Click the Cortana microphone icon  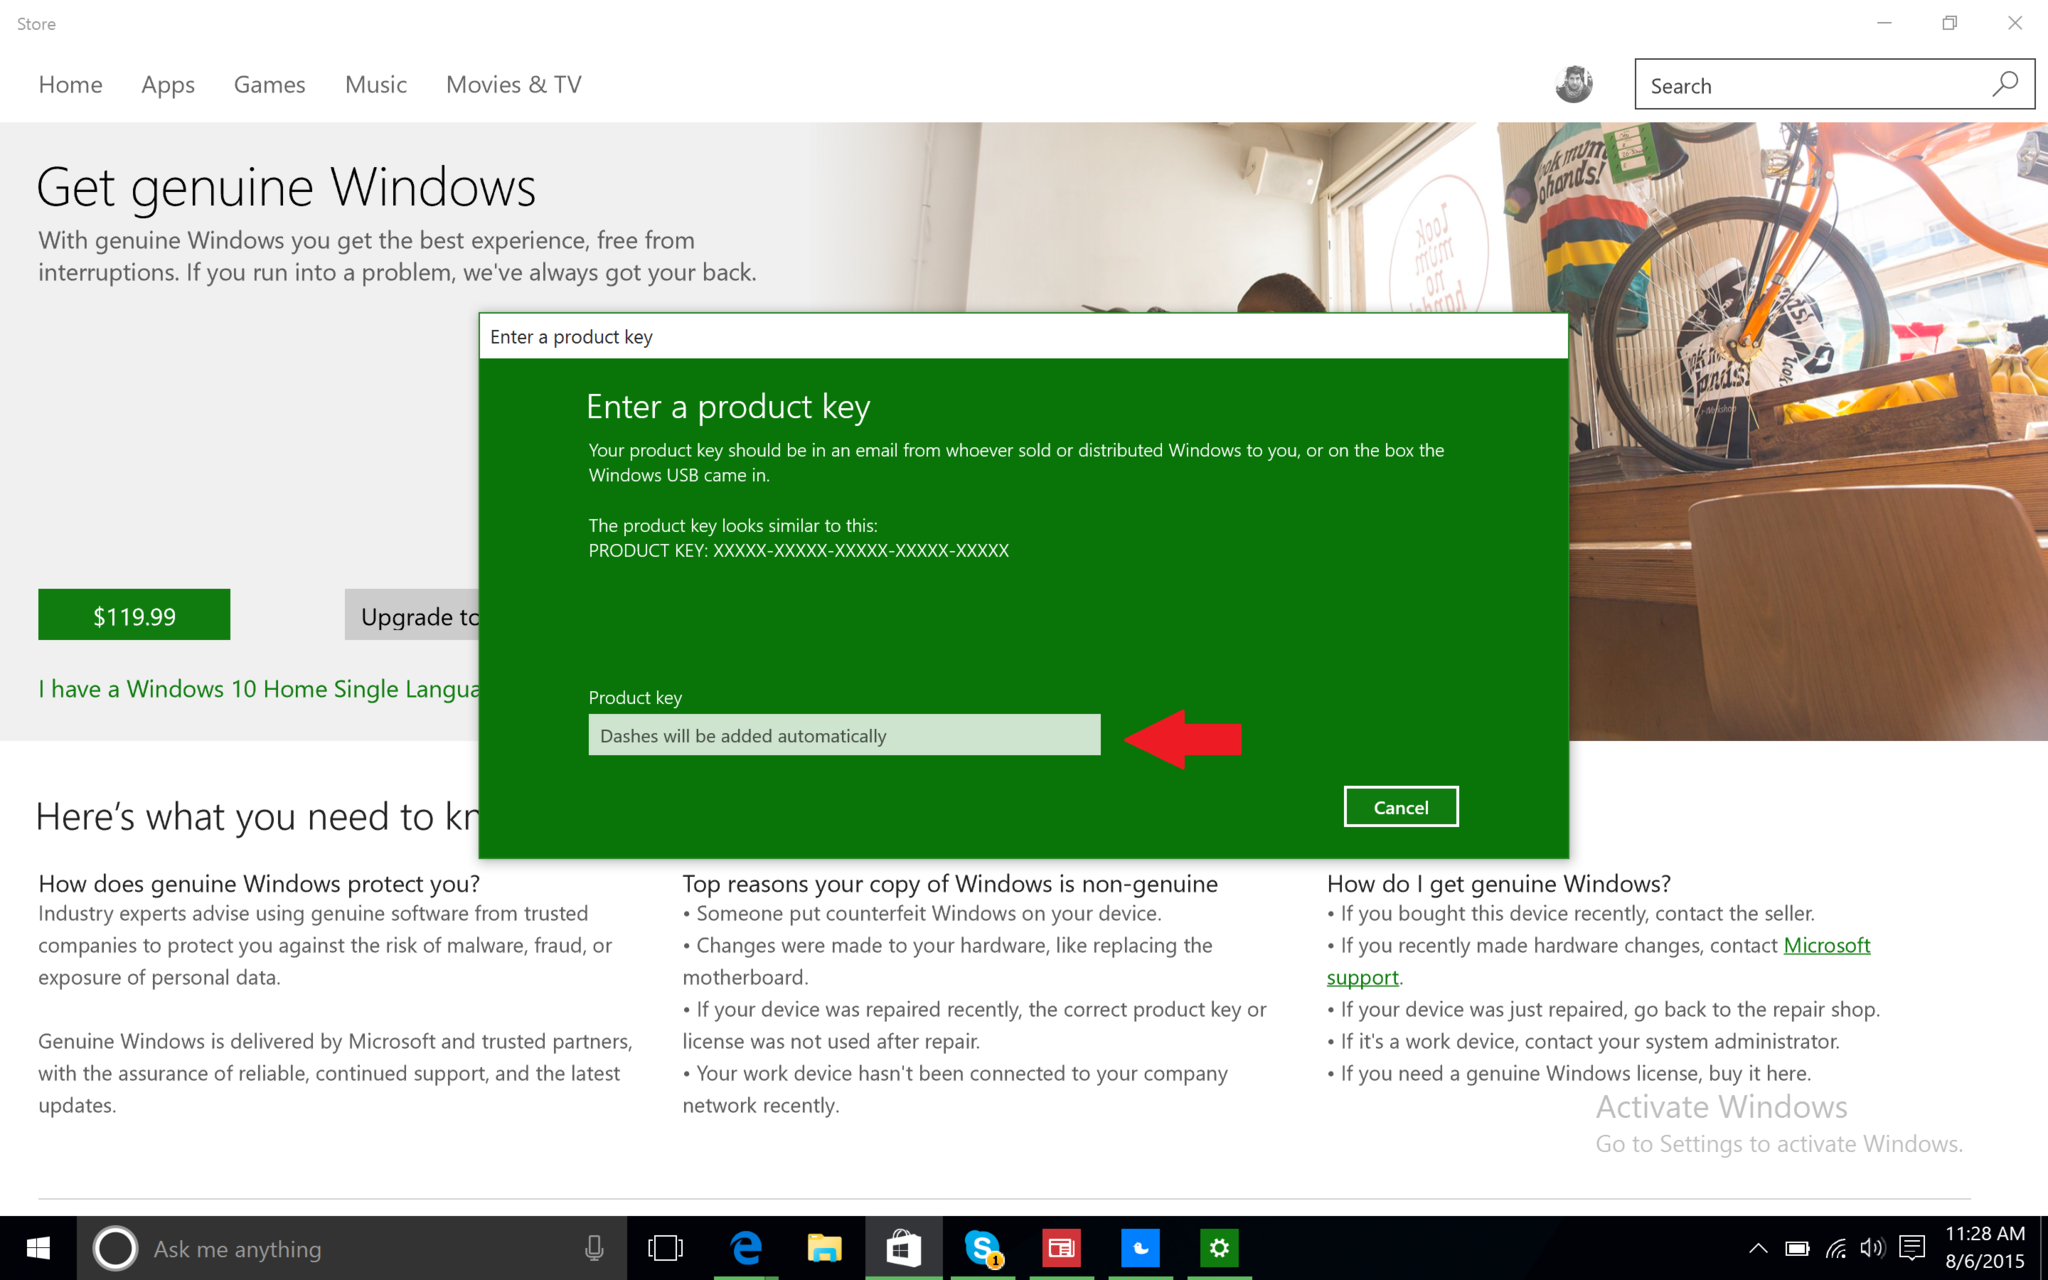[x=594, y=1248]
